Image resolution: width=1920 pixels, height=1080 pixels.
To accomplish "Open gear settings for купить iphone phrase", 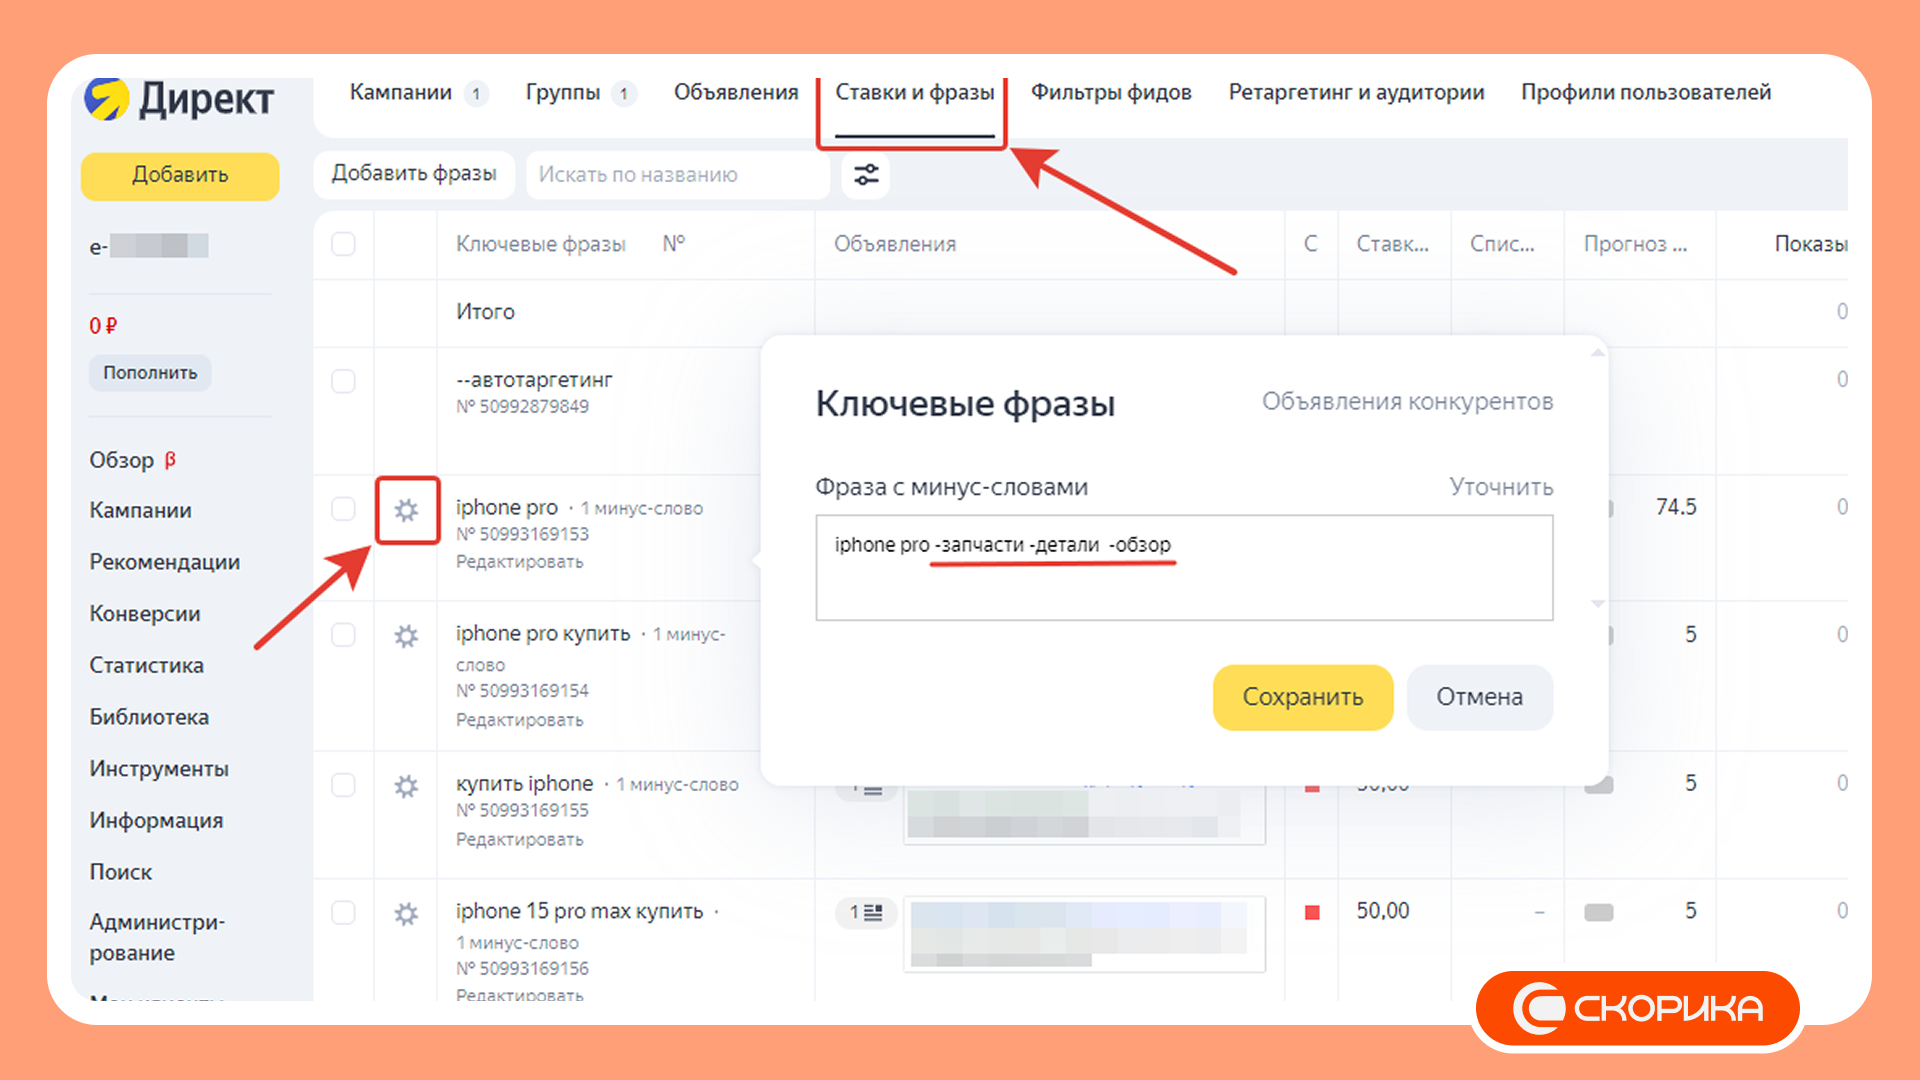I will (x=406, y=786).
